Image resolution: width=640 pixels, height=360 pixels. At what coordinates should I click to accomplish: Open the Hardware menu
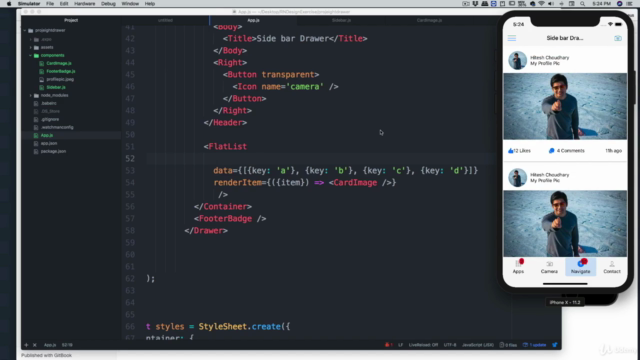84,4
